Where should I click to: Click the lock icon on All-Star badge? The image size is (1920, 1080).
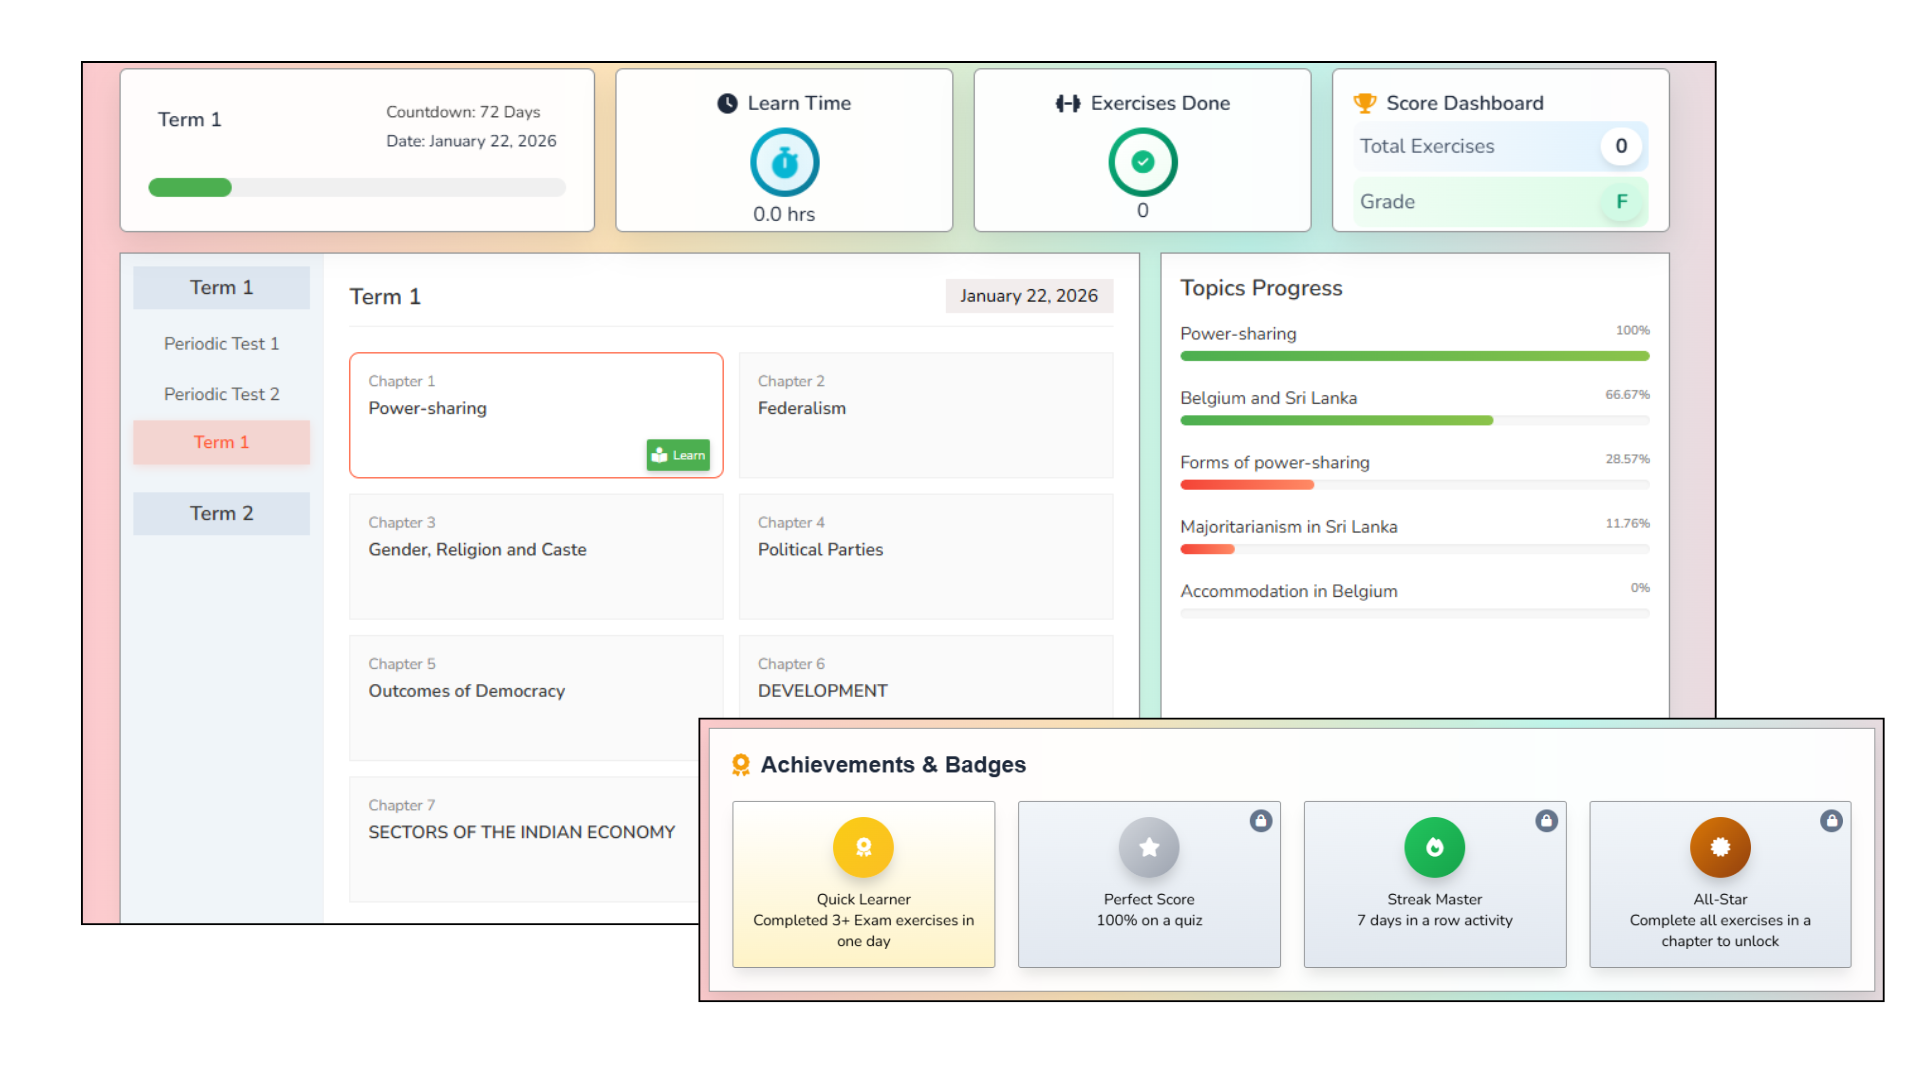point(1831,821)
